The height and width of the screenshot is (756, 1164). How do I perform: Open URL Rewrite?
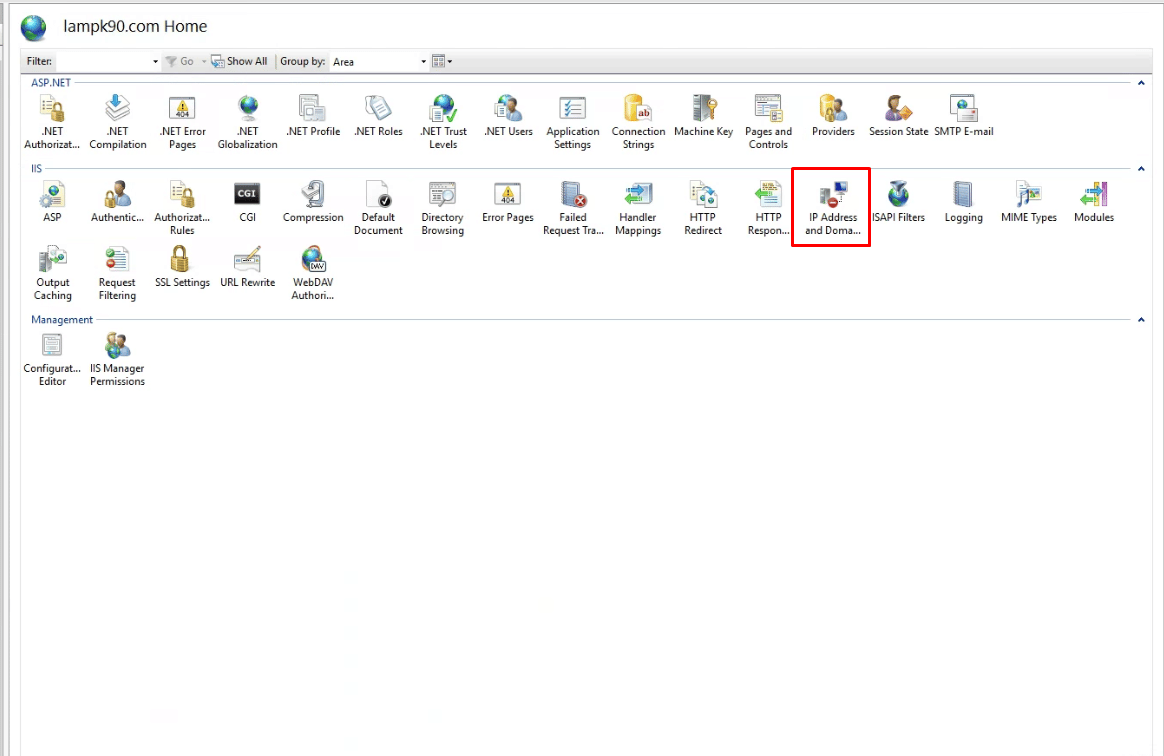click(247, 265)
